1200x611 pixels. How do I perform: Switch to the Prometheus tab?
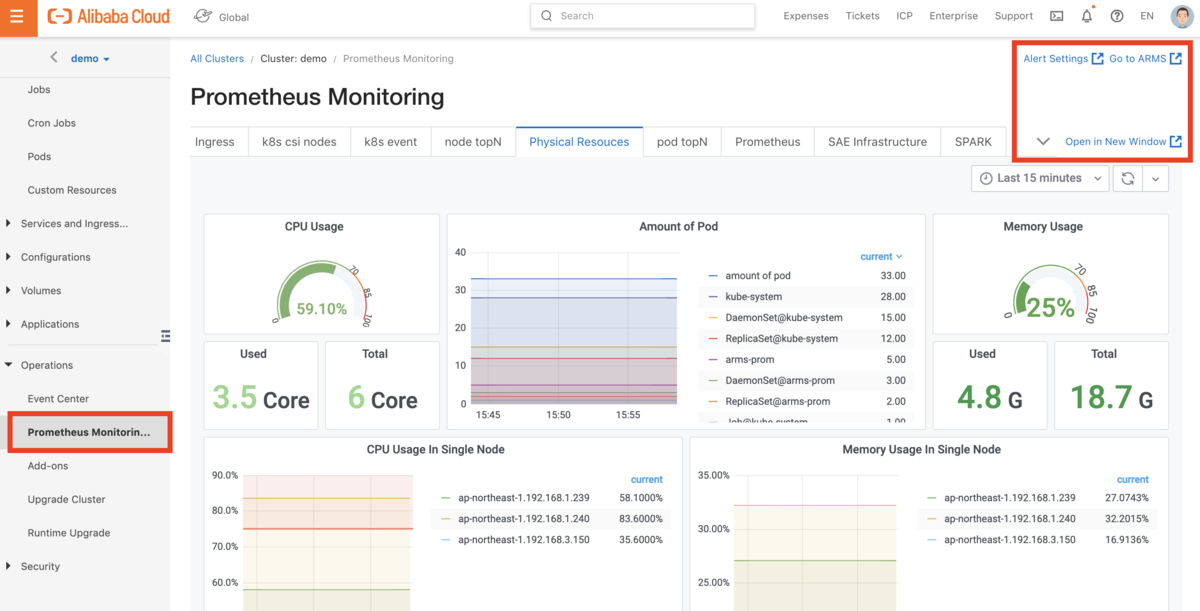coord(768,141)
